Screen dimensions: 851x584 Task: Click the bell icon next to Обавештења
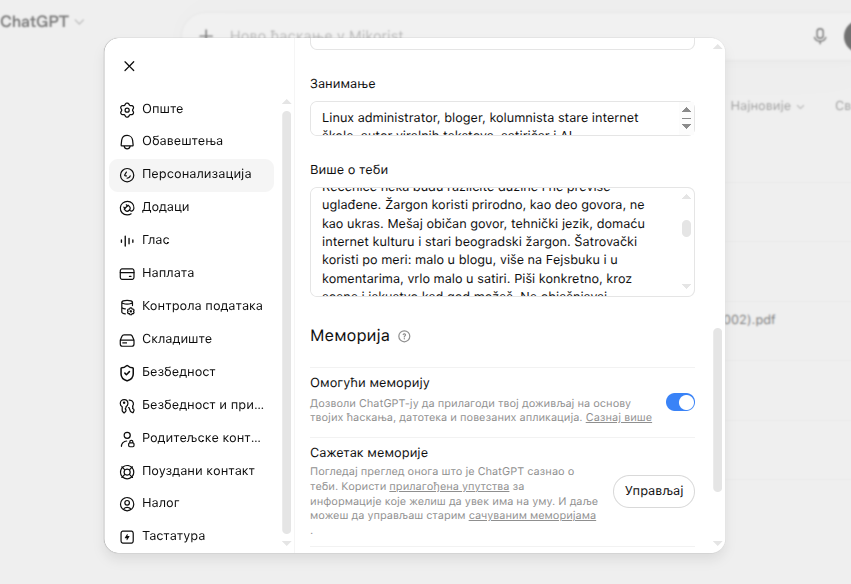pos(127,142)
